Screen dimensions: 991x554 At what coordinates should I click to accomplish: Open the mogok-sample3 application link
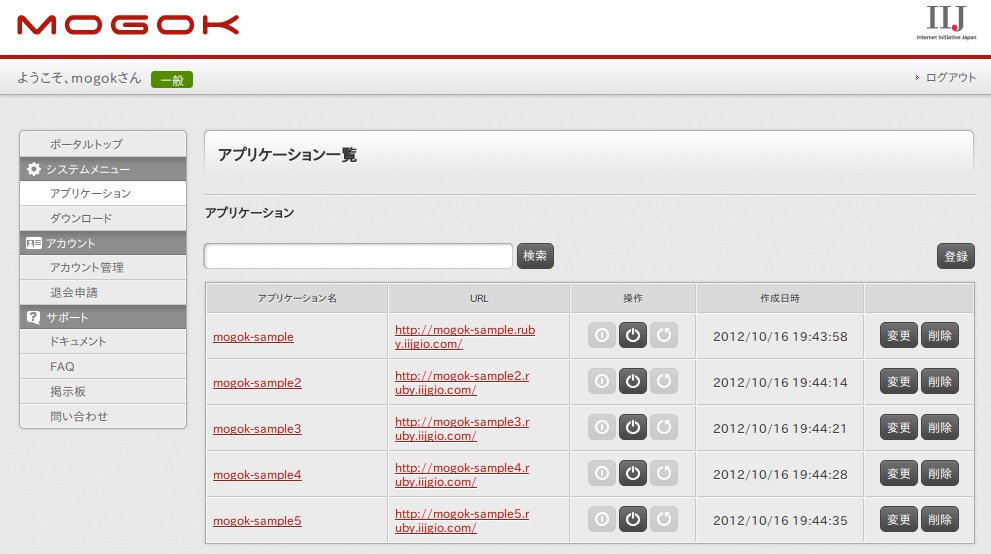click(257, 429)
